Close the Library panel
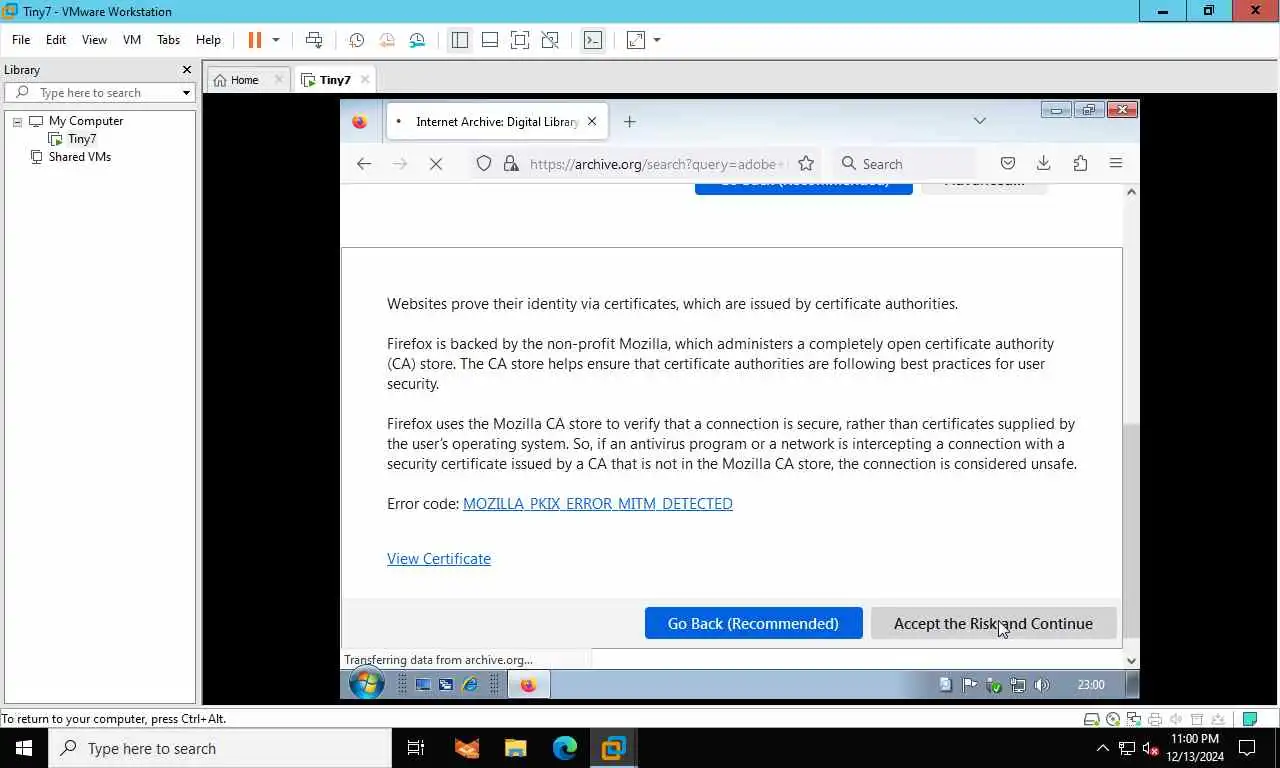Viewport: 1280px width, 768px height. click(186, 70)
